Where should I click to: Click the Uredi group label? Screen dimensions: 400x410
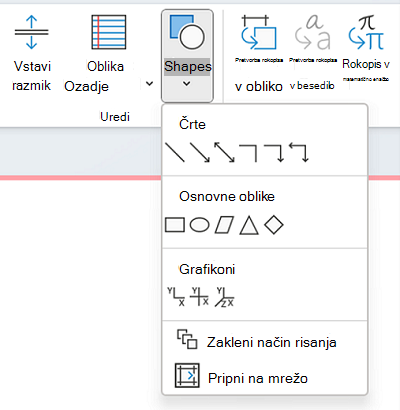(x=115, y=117)
